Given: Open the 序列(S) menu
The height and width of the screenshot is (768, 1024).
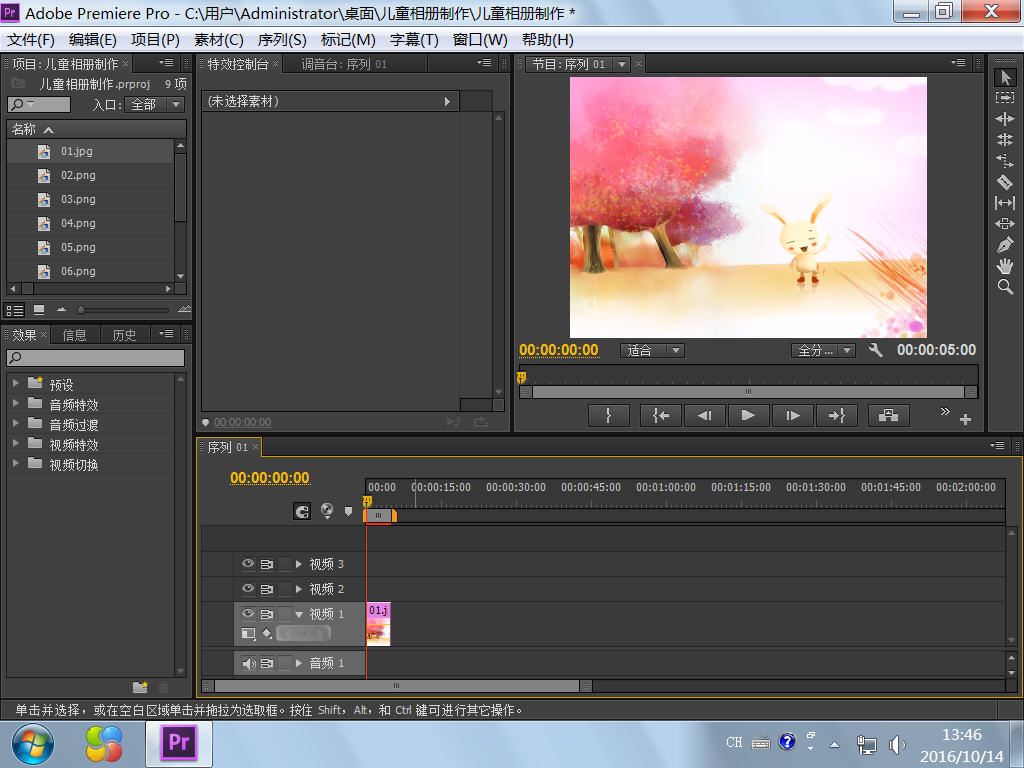Looking at the screenshot, I should [x=281, y=40].
